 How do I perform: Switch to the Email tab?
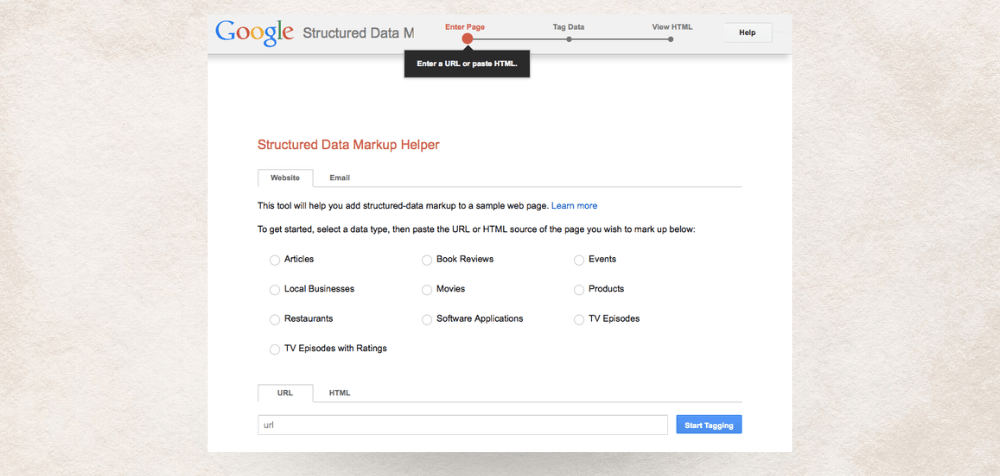click(x=339, y=178)
